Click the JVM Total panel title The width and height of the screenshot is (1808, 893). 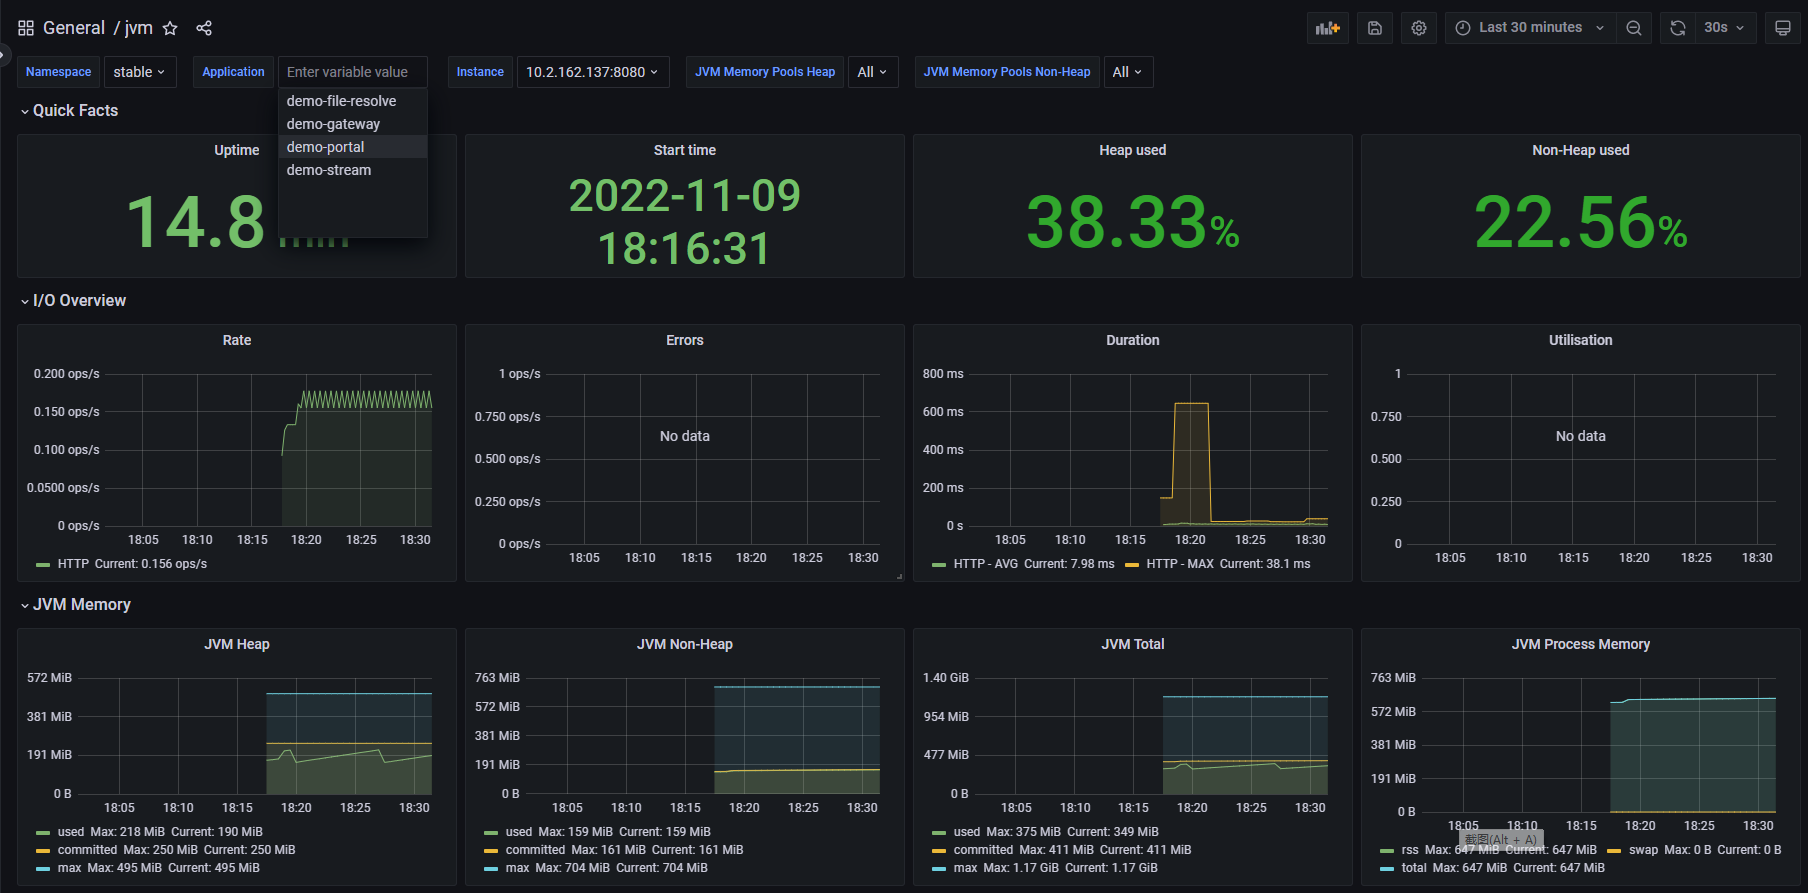pos(1133,644)
